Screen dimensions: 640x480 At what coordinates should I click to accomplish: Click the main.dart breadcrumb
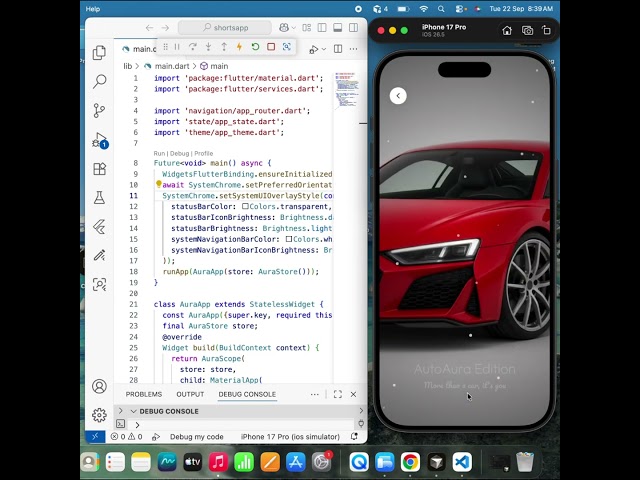point(172,66)
